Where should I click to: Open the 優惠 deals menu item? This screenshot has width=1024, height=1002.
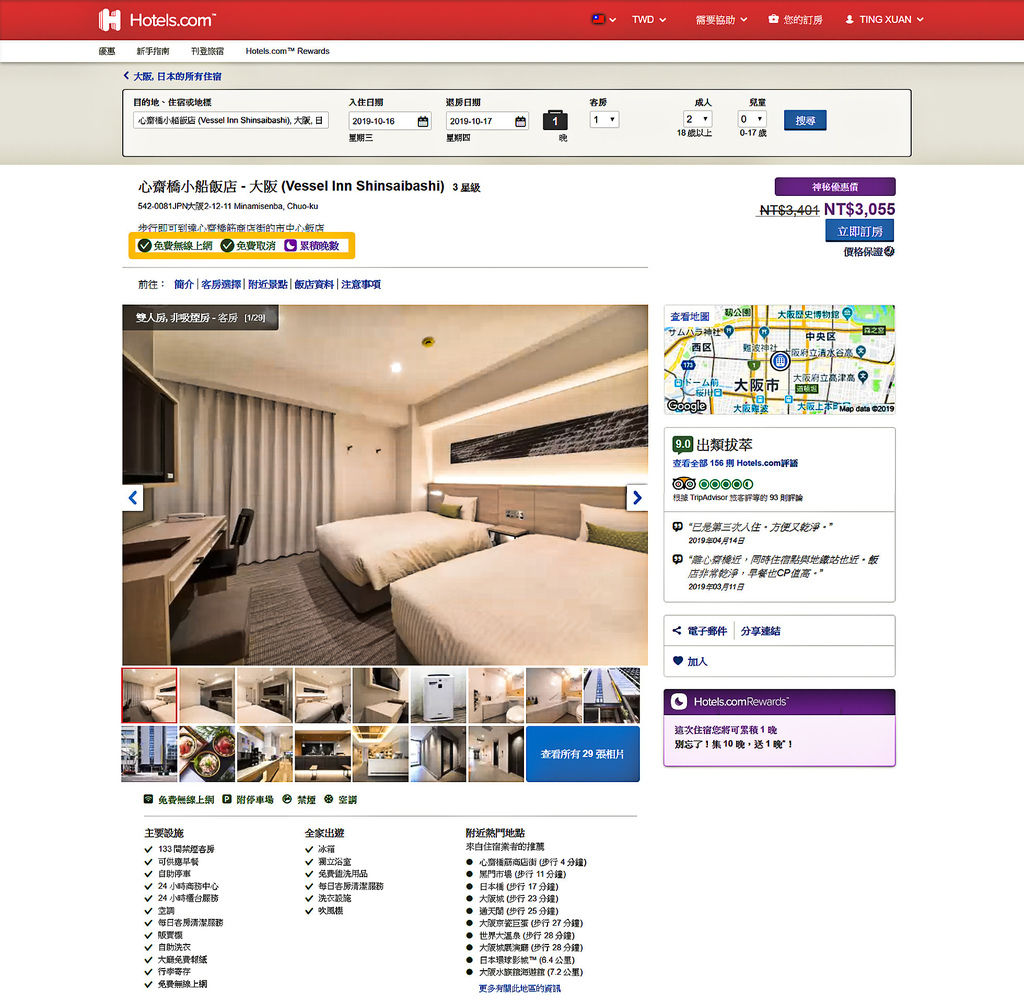(106, 51)
